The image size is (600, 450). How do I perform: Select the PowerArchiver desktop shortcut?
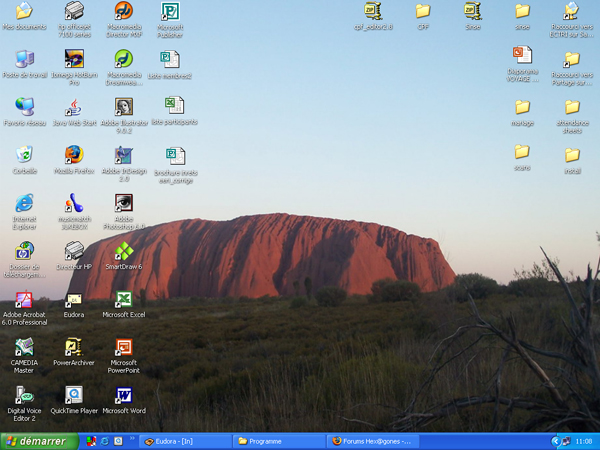coord(74,348)
